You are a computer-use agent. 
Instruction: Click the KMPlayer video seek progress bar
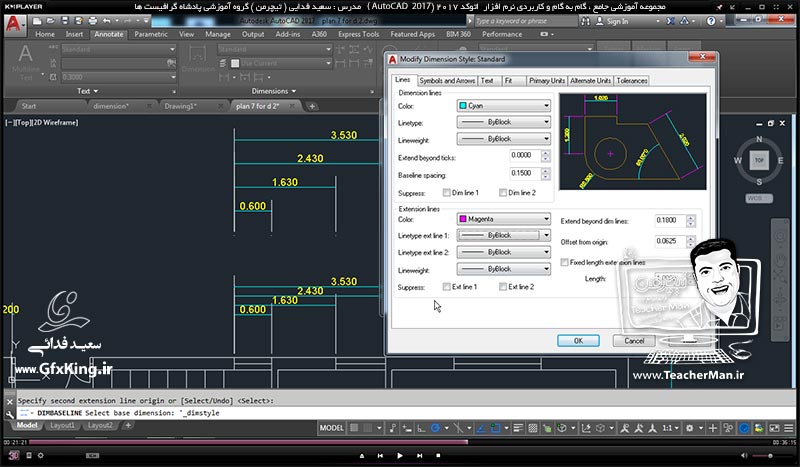401,442
